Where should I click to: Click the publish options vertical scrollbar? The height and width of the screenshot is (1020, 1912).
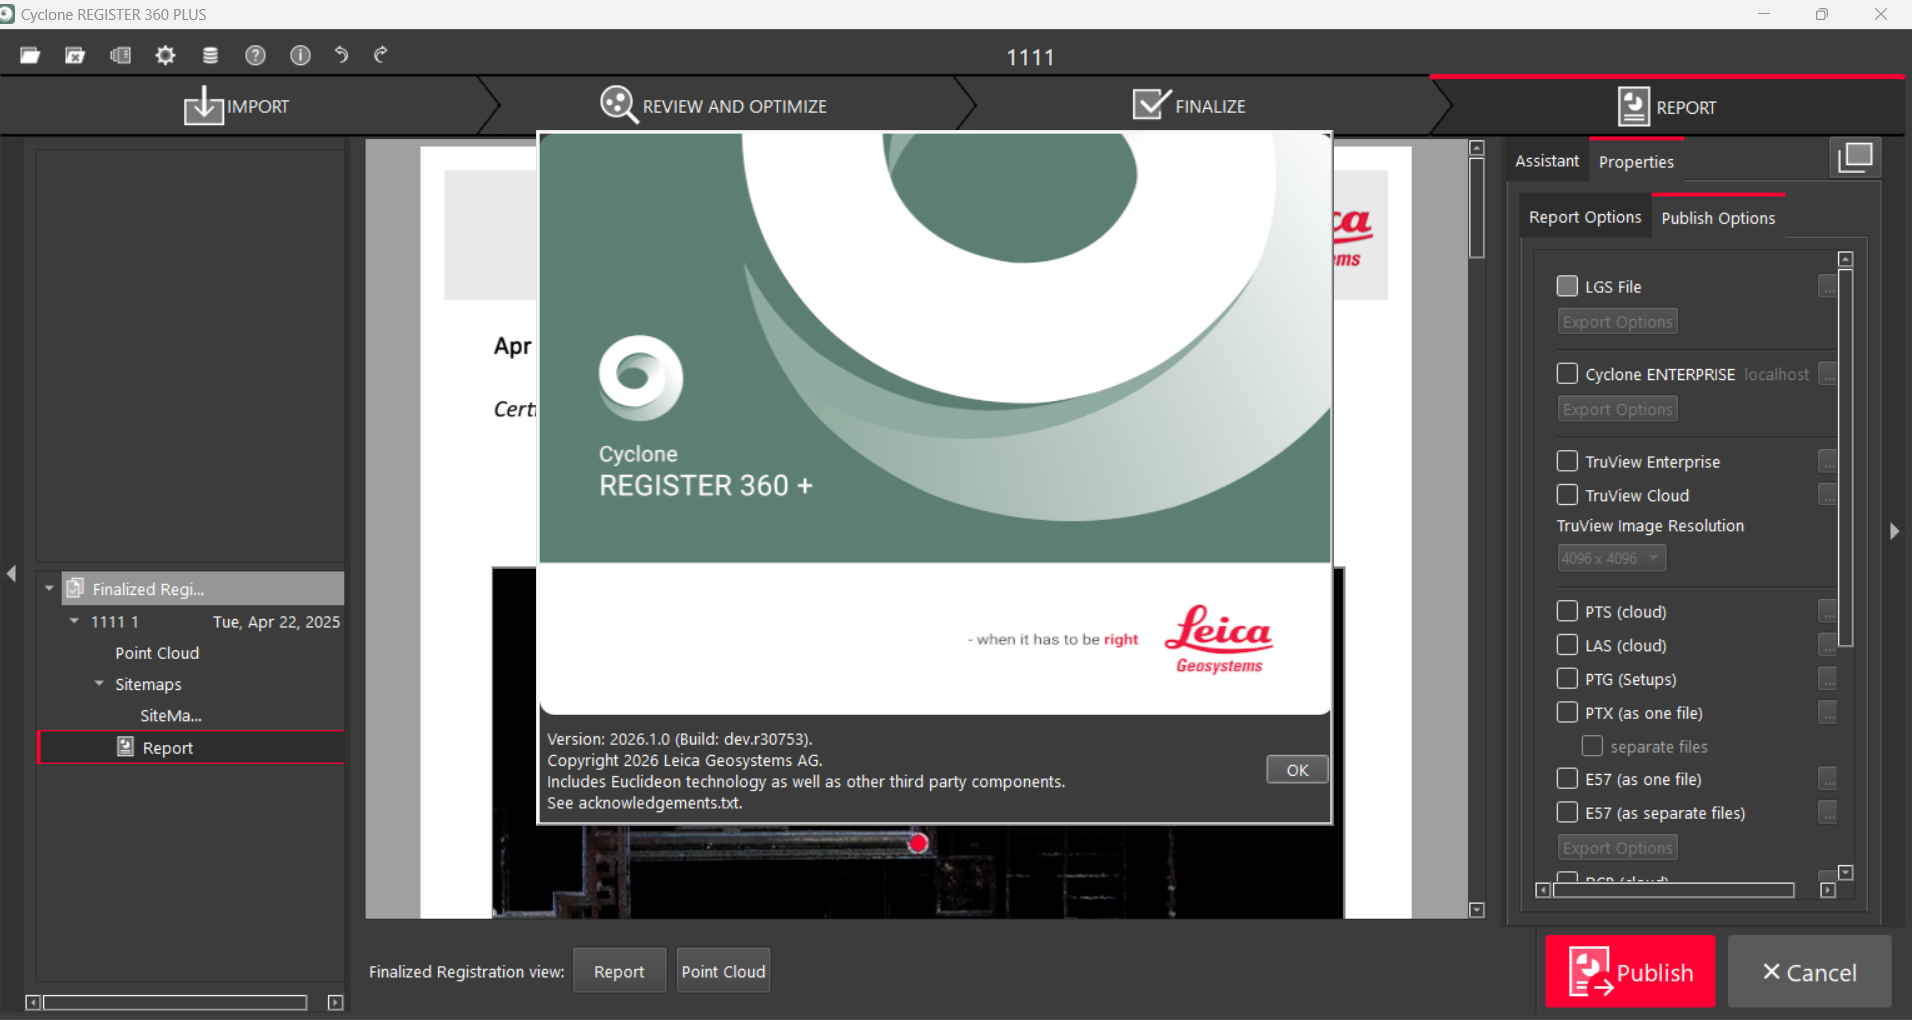[x=1846, y=458]
